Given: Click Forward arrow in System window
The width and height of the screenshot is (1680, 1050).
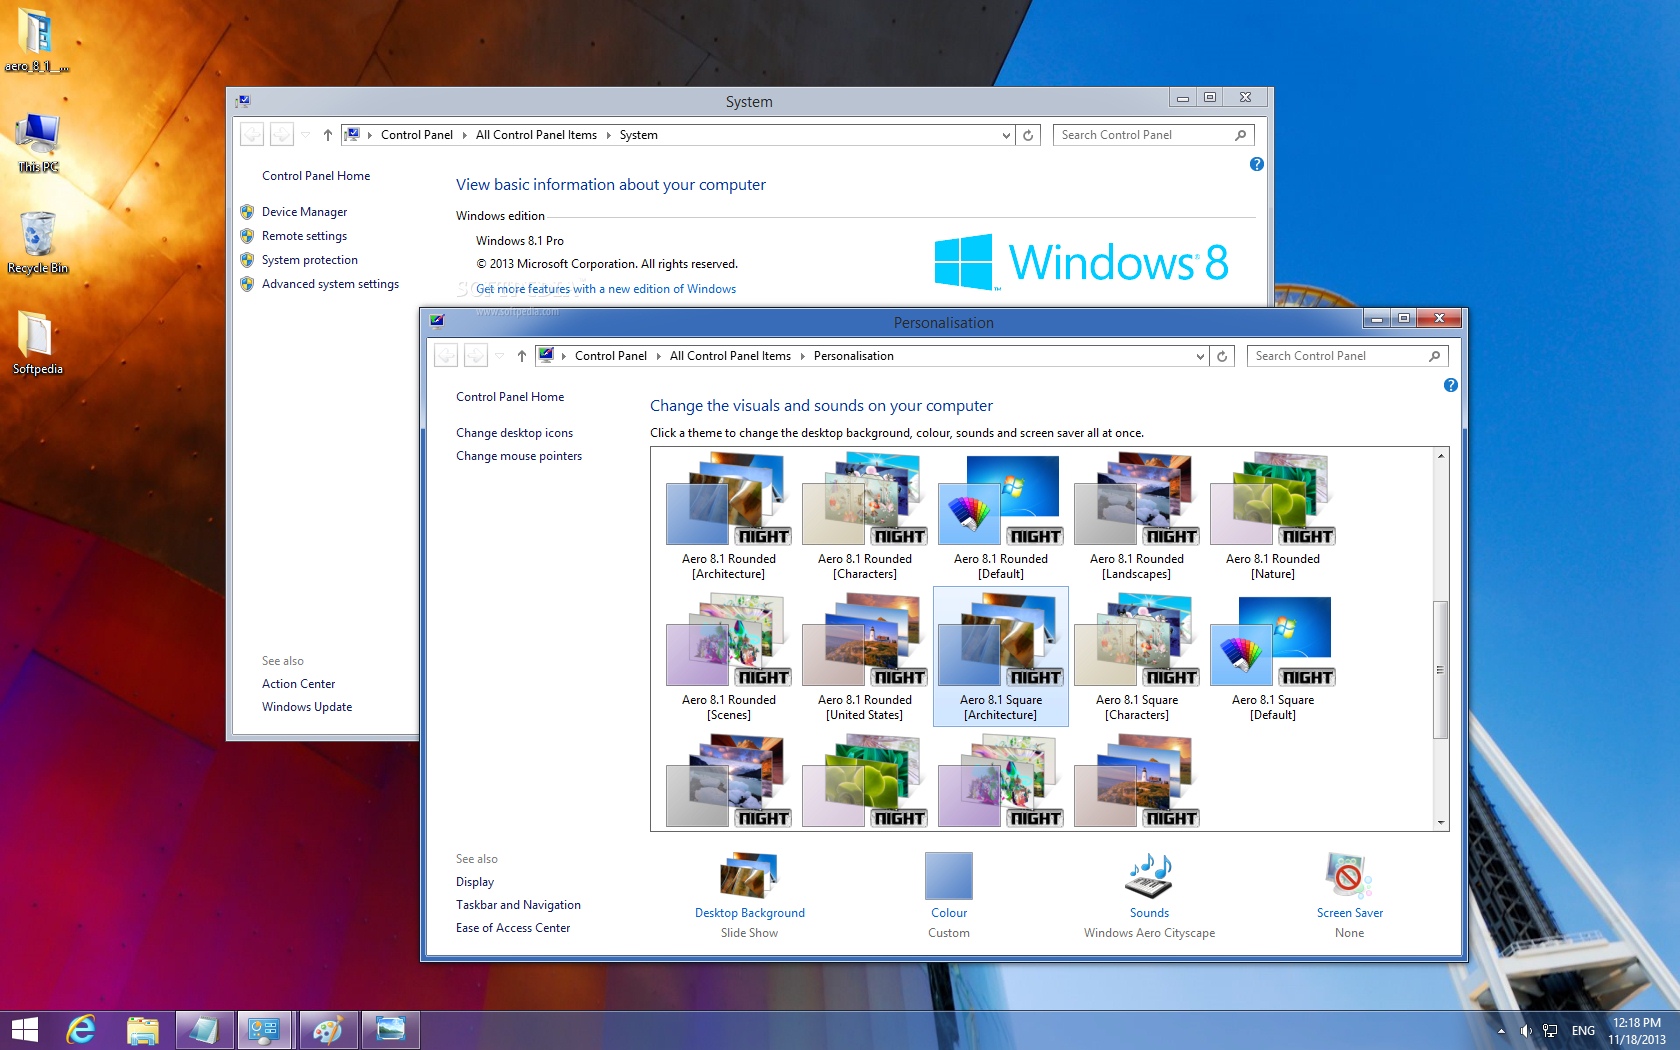Looking at the screenshot, I should 282,134.
